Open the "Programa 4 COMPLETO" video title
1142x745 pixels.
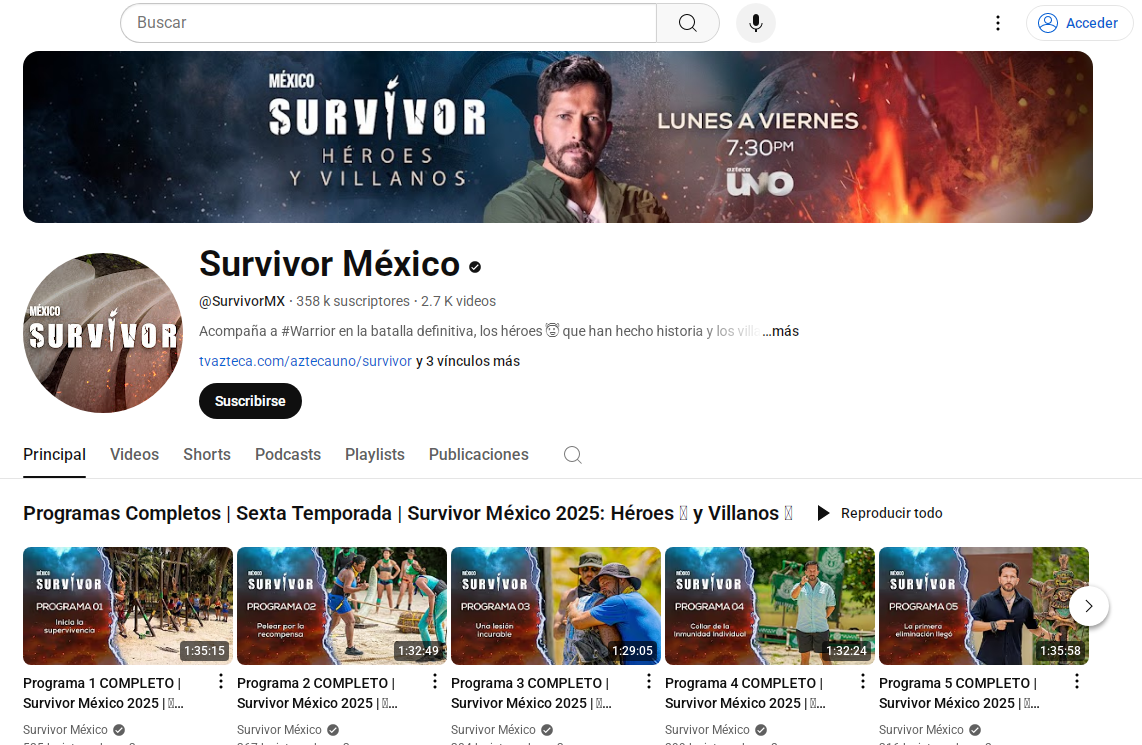coord(746,693)
